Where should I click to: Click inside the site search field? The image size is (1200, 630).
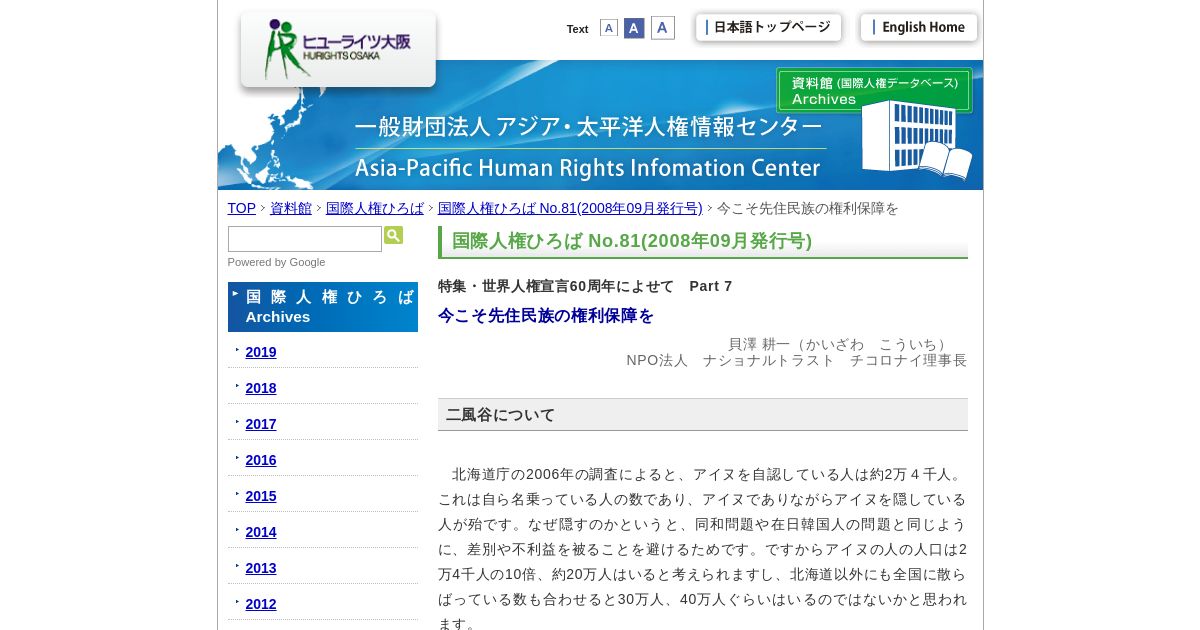[x=305, y=239]
